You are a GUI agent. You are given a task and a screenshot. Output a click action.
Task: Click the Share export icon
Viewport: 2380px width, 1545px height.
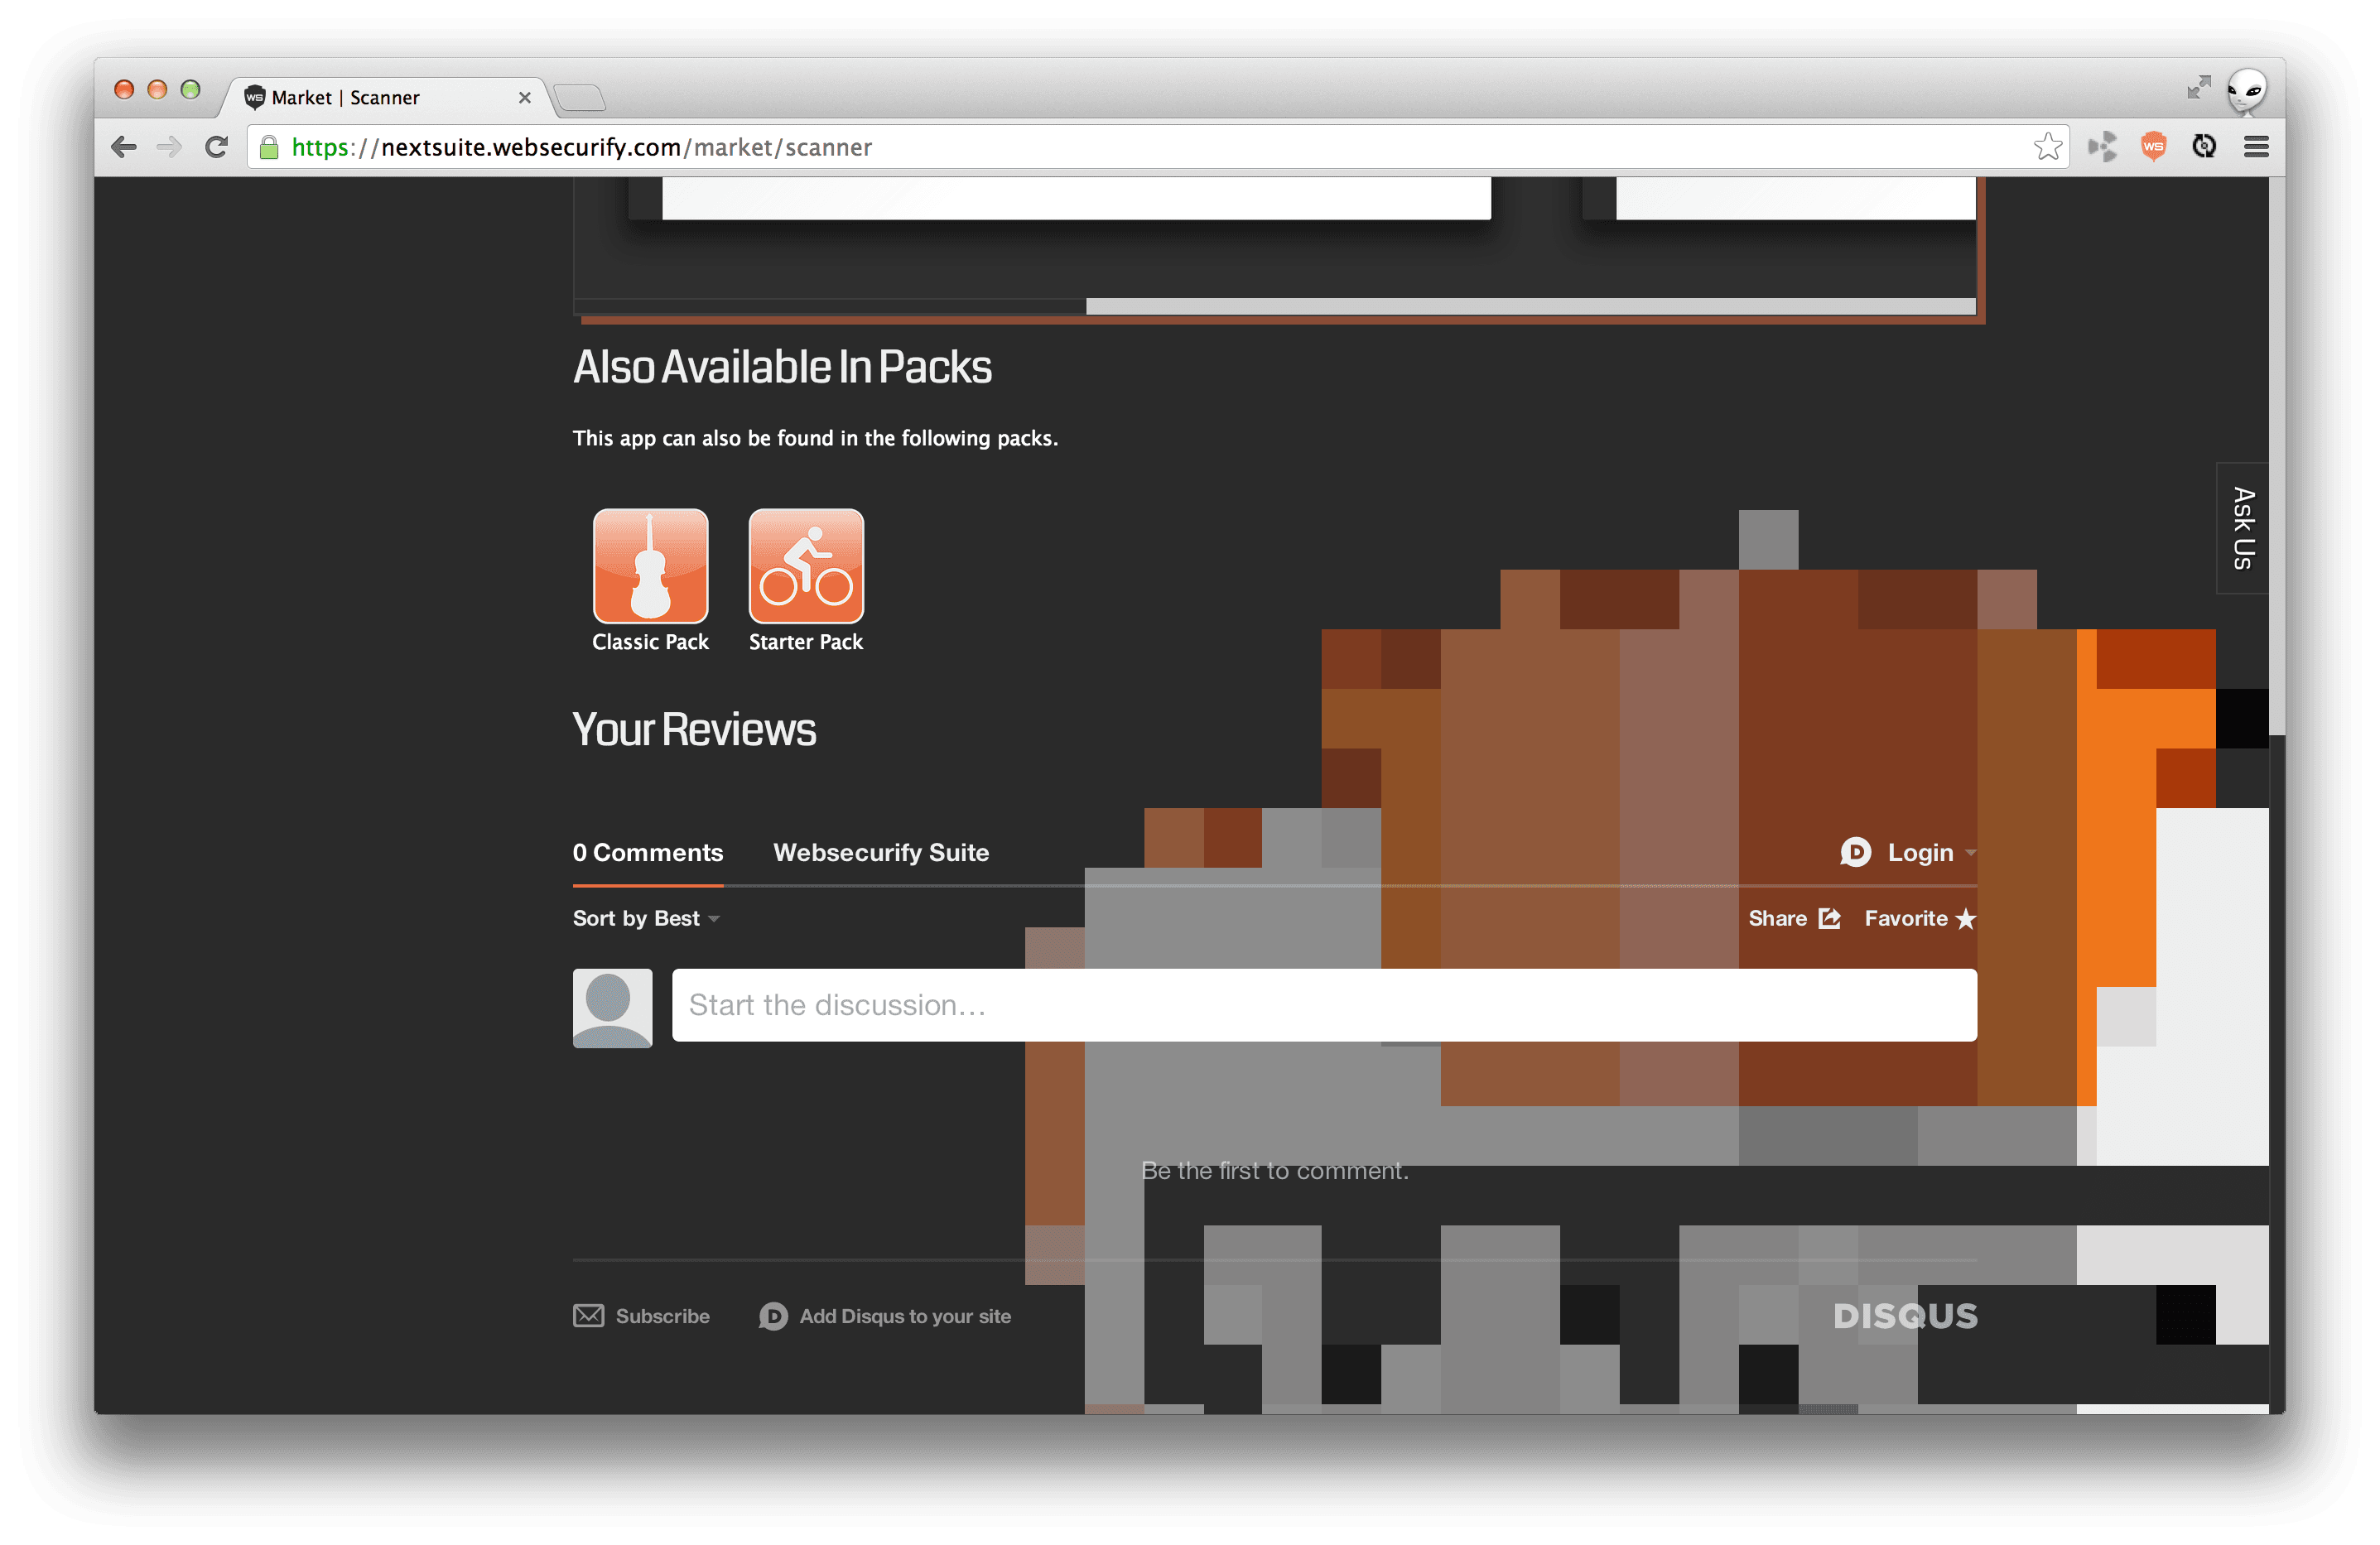point(1829,918)
